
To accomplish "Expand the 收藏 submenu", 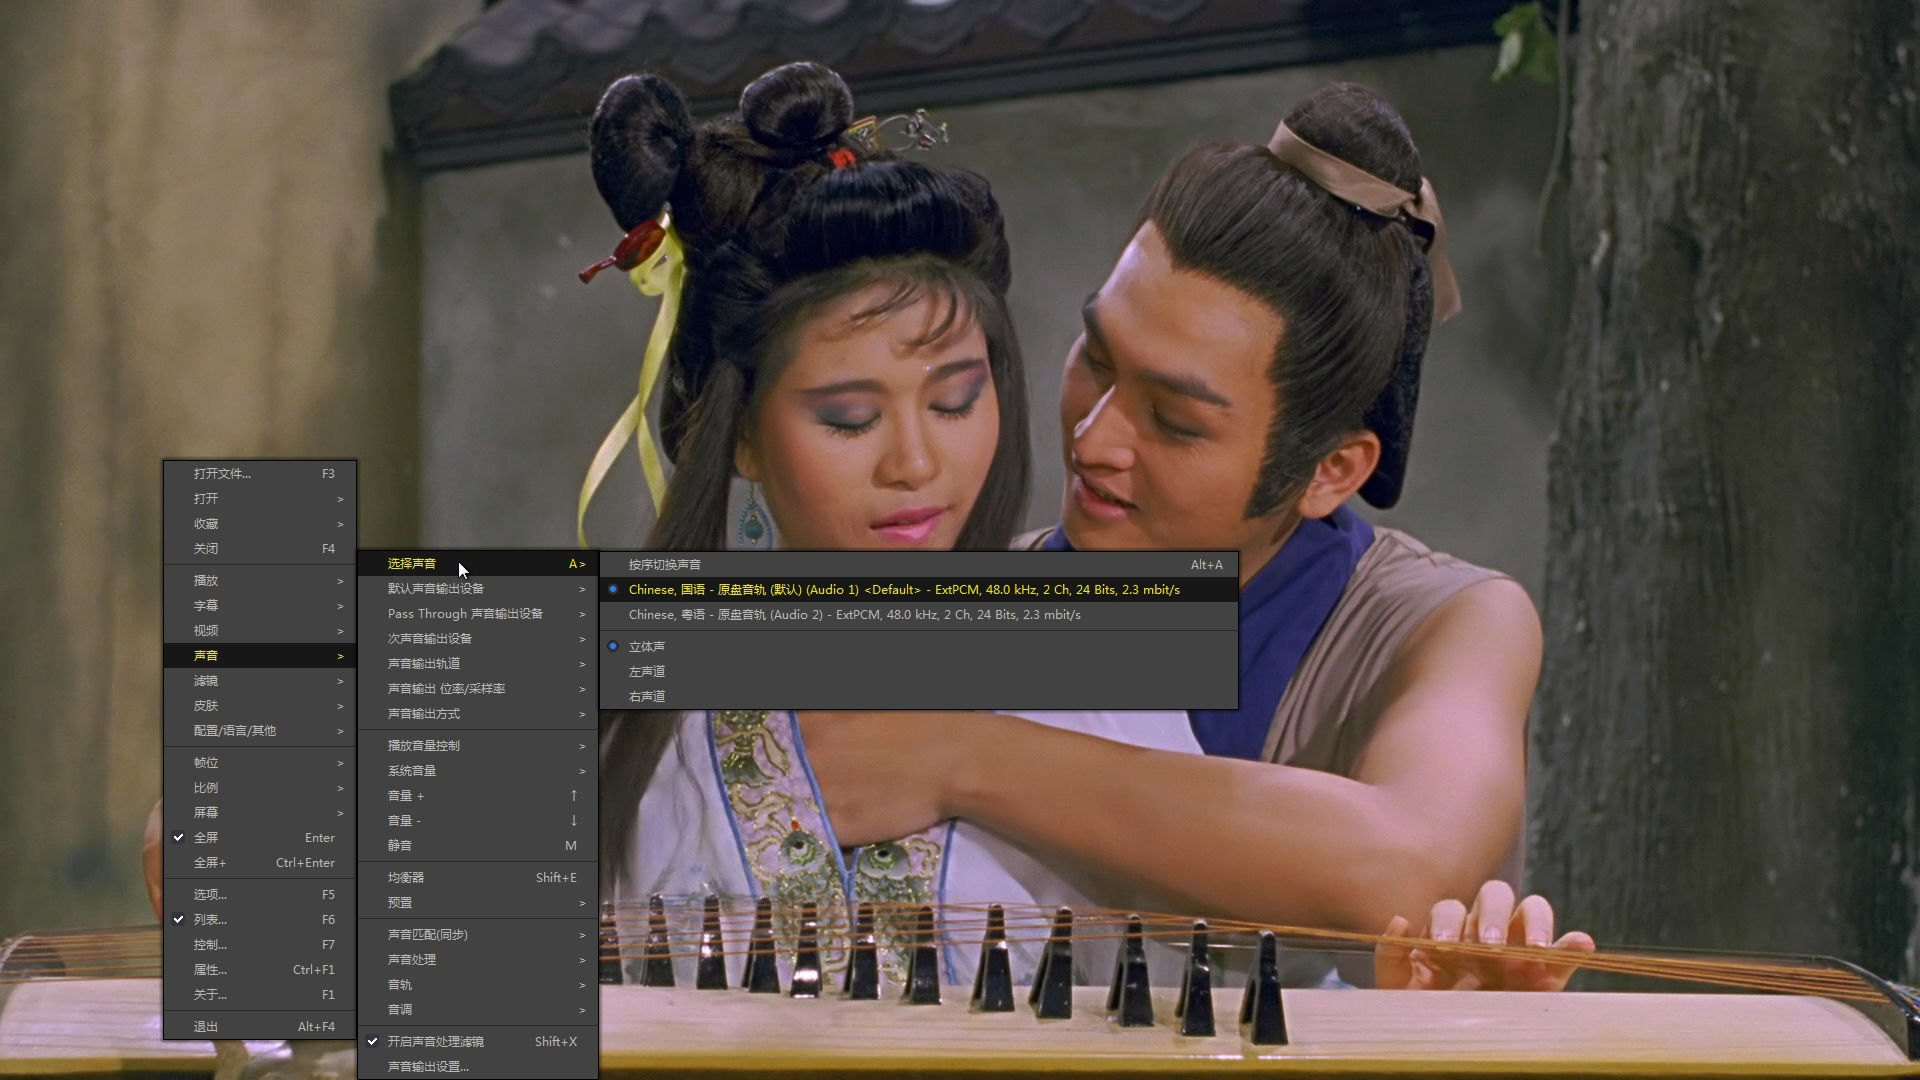I will click(260, 524).
